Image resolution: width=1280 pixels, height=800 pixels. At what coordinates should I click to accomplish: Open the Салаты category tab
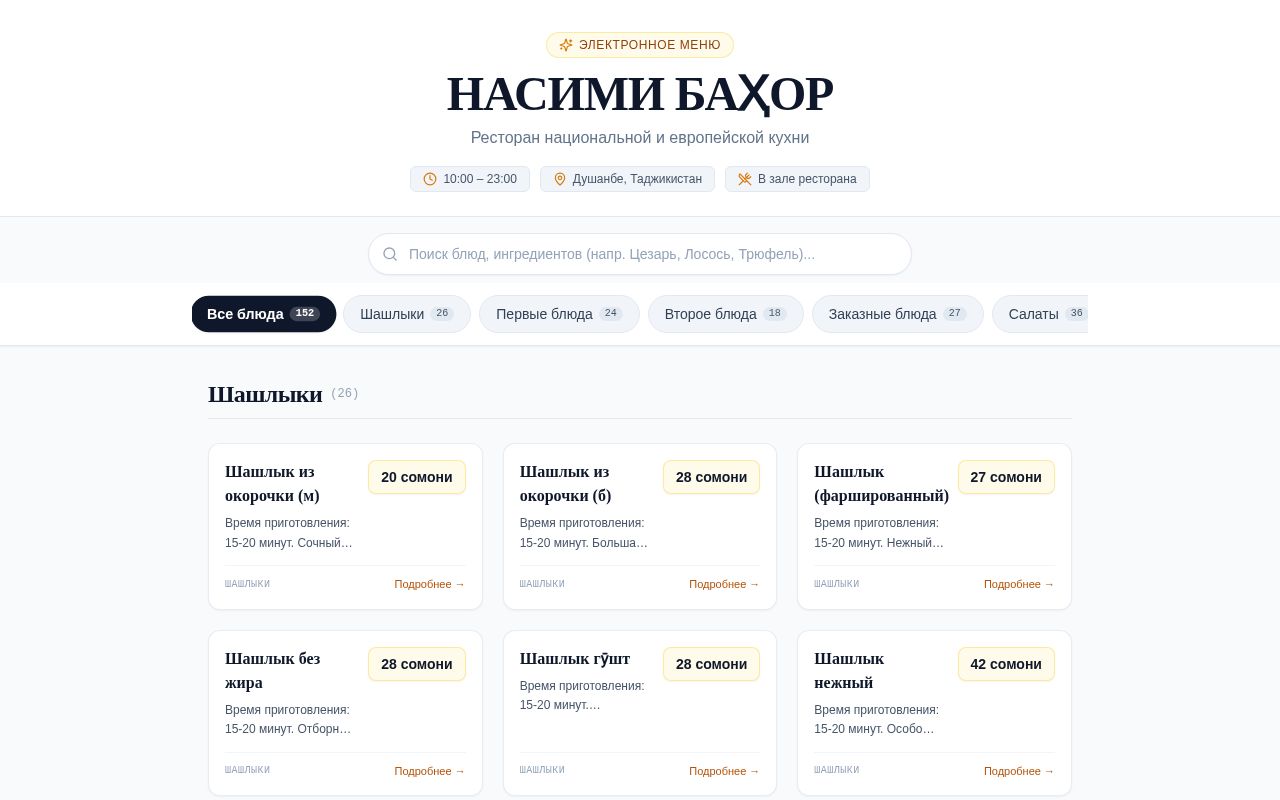tap(1040, 314)
